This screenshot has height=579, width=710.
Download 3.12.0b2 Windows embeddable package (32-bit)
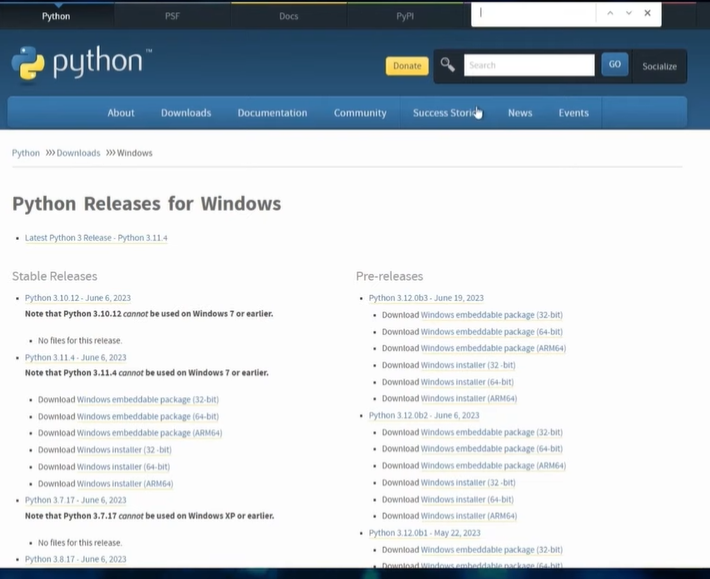pyautogui.click(x=492, y=432)
